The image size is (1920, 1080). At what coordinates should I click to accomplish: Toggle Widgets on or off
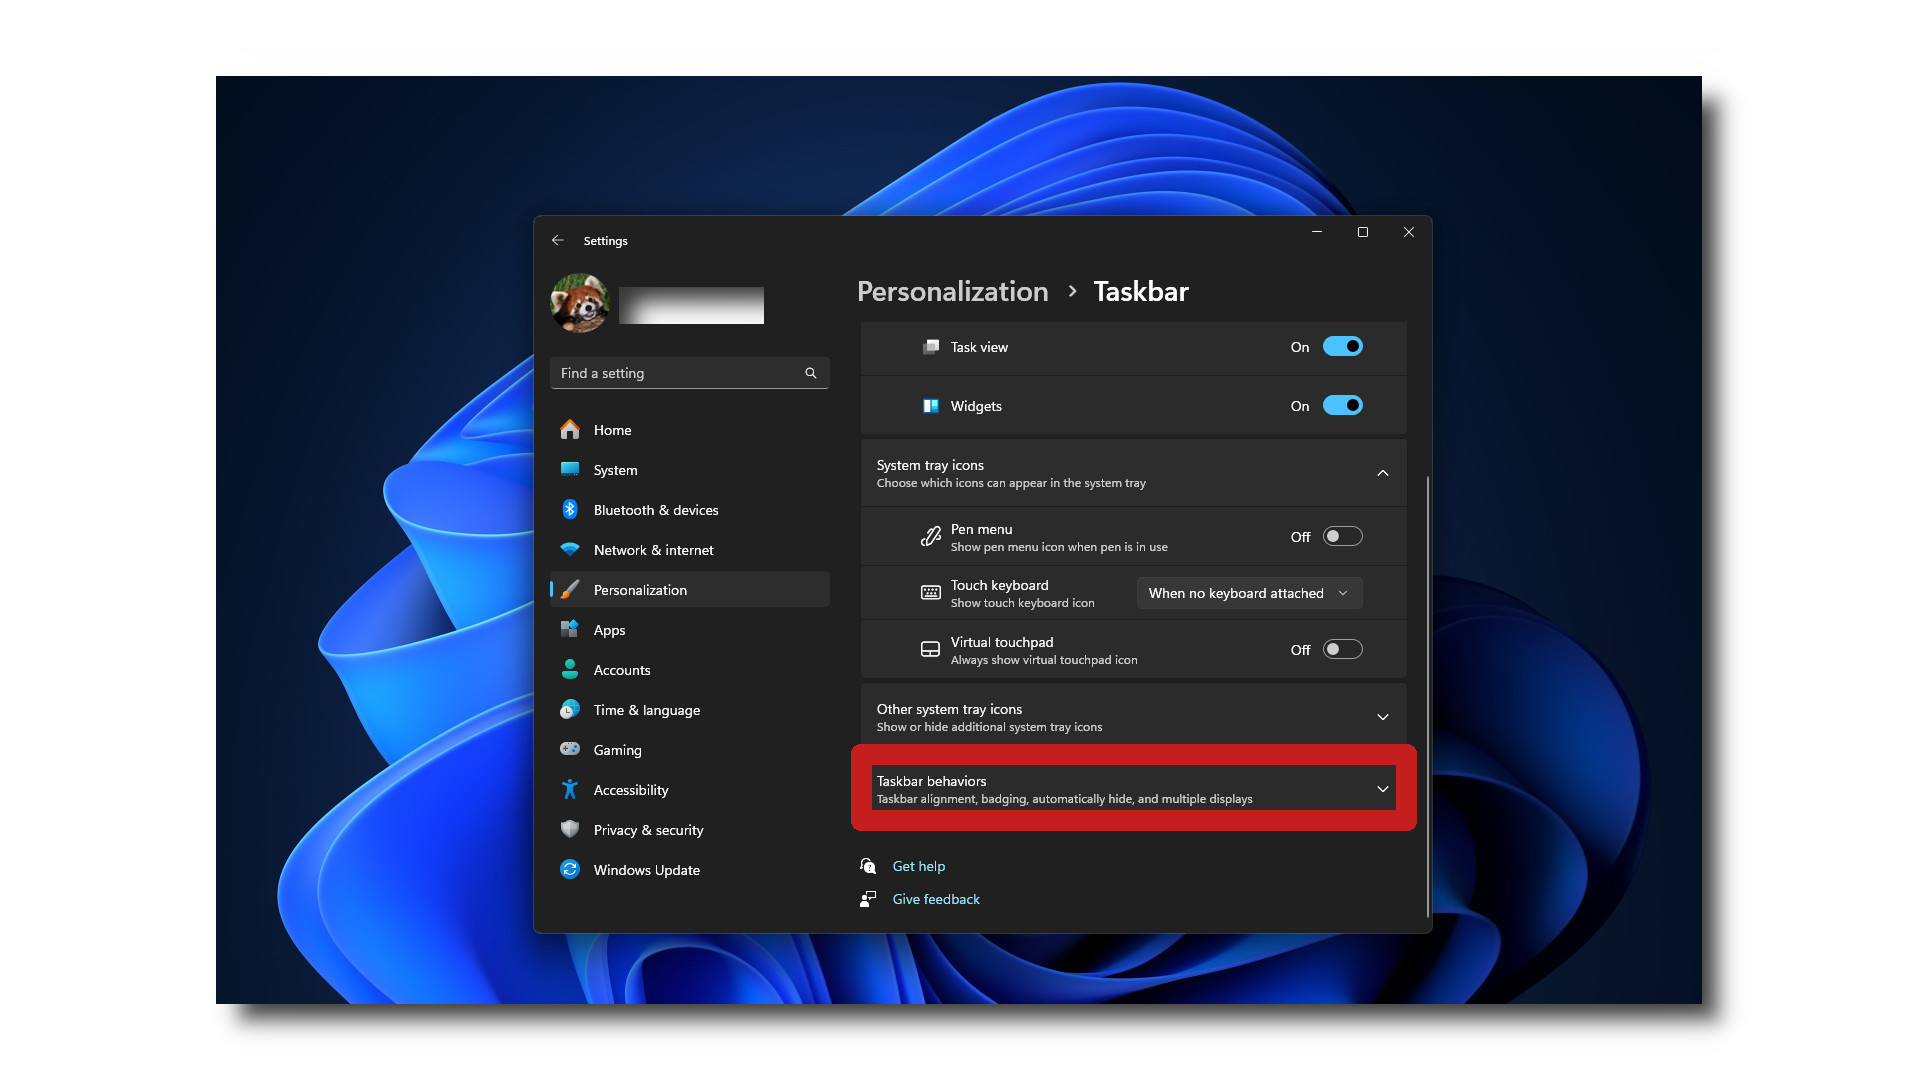coord(1341,405)
